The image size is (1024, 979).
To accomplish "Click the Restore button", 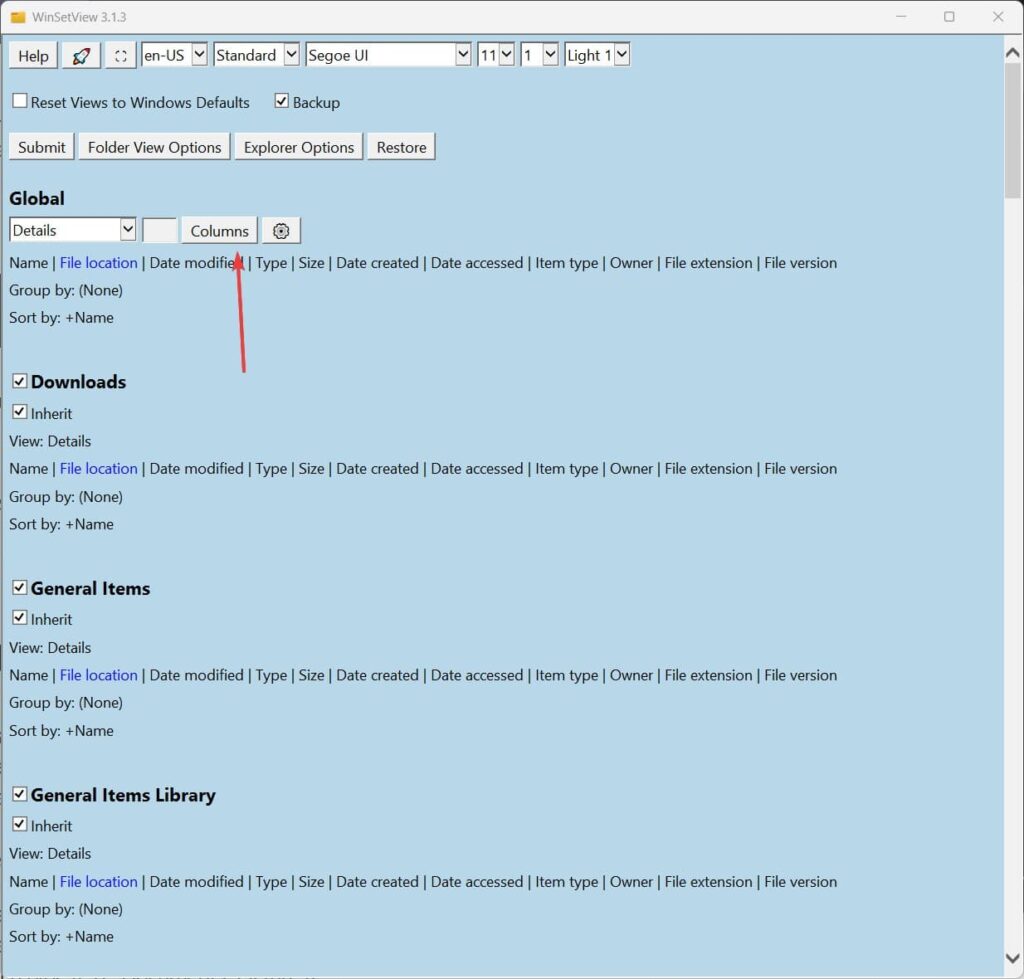I will tap(401, 147).
